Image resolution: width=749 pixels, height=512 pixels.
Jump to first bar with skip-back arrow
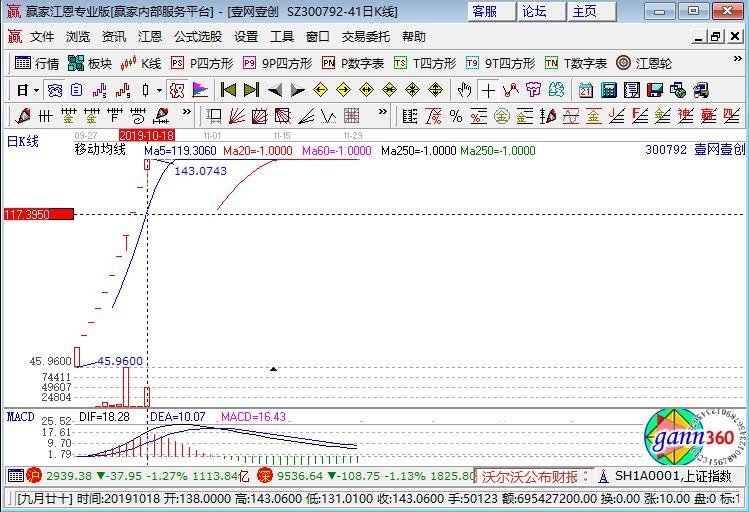point(228,90)
